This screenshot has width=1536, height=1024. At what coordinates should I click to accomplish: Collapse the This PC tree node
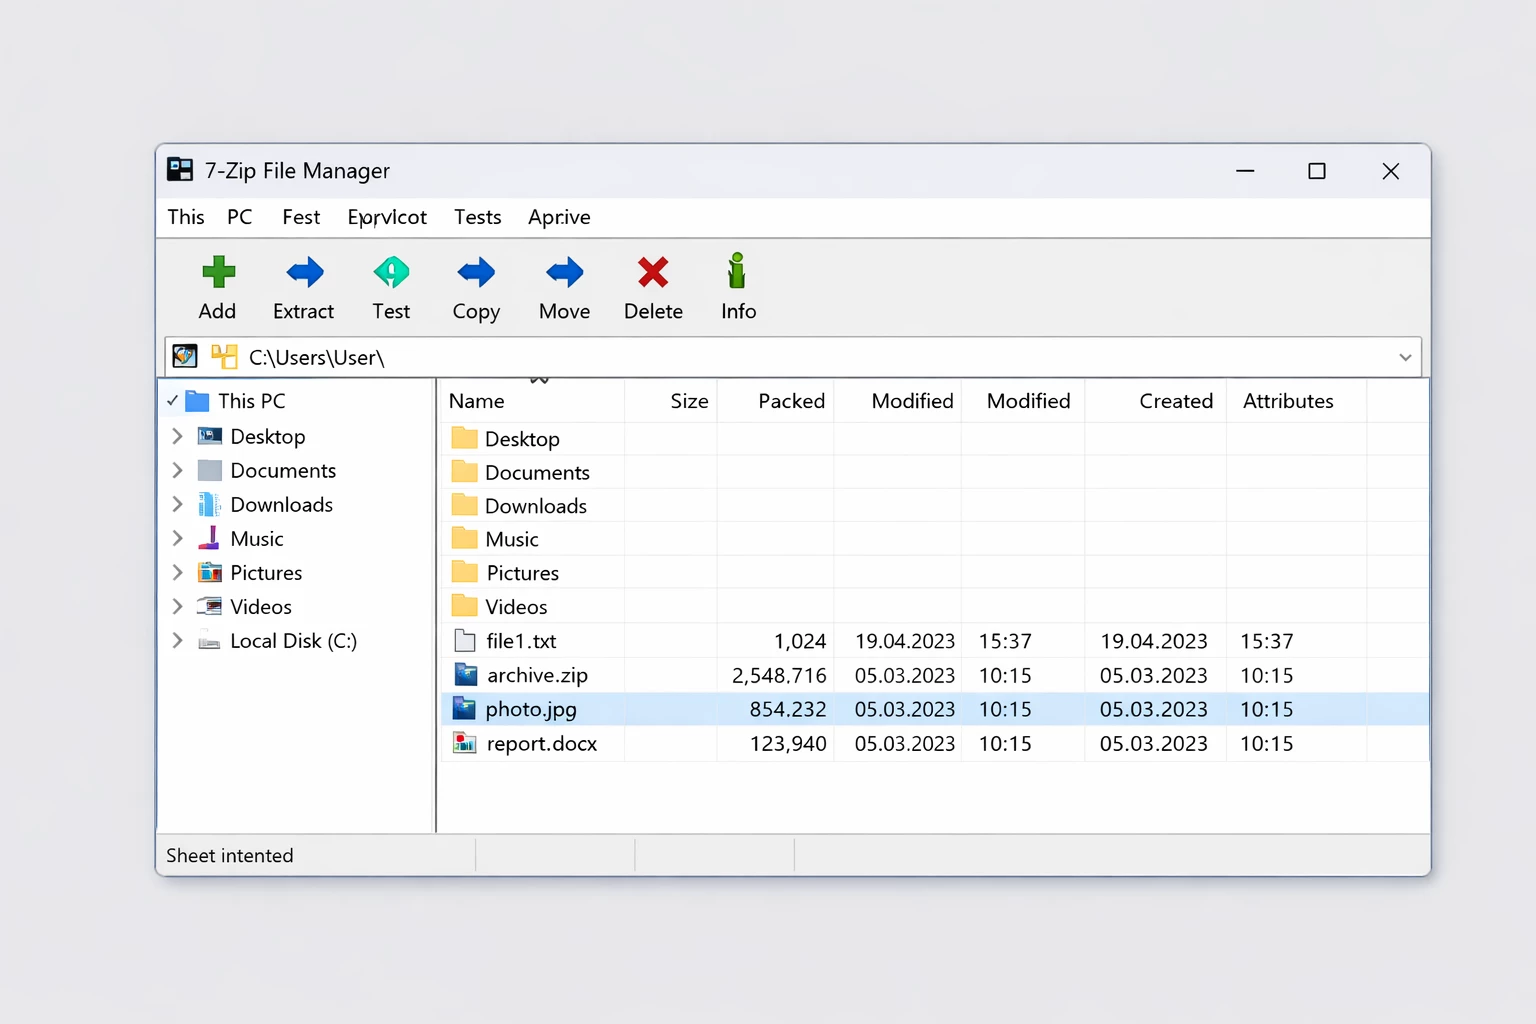pyautogui.click(x=173, y=401)
